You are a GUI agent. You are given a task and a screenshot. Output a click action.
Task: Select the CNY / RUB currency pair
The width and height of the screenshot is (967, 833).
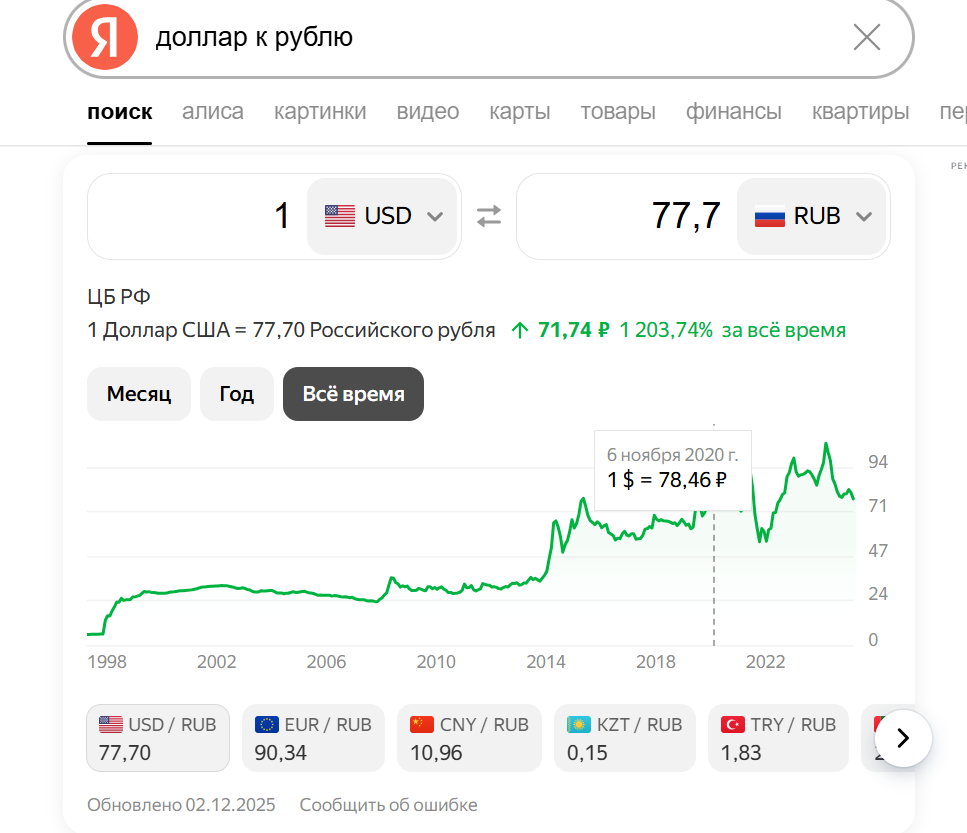click(x=469, y=738)
